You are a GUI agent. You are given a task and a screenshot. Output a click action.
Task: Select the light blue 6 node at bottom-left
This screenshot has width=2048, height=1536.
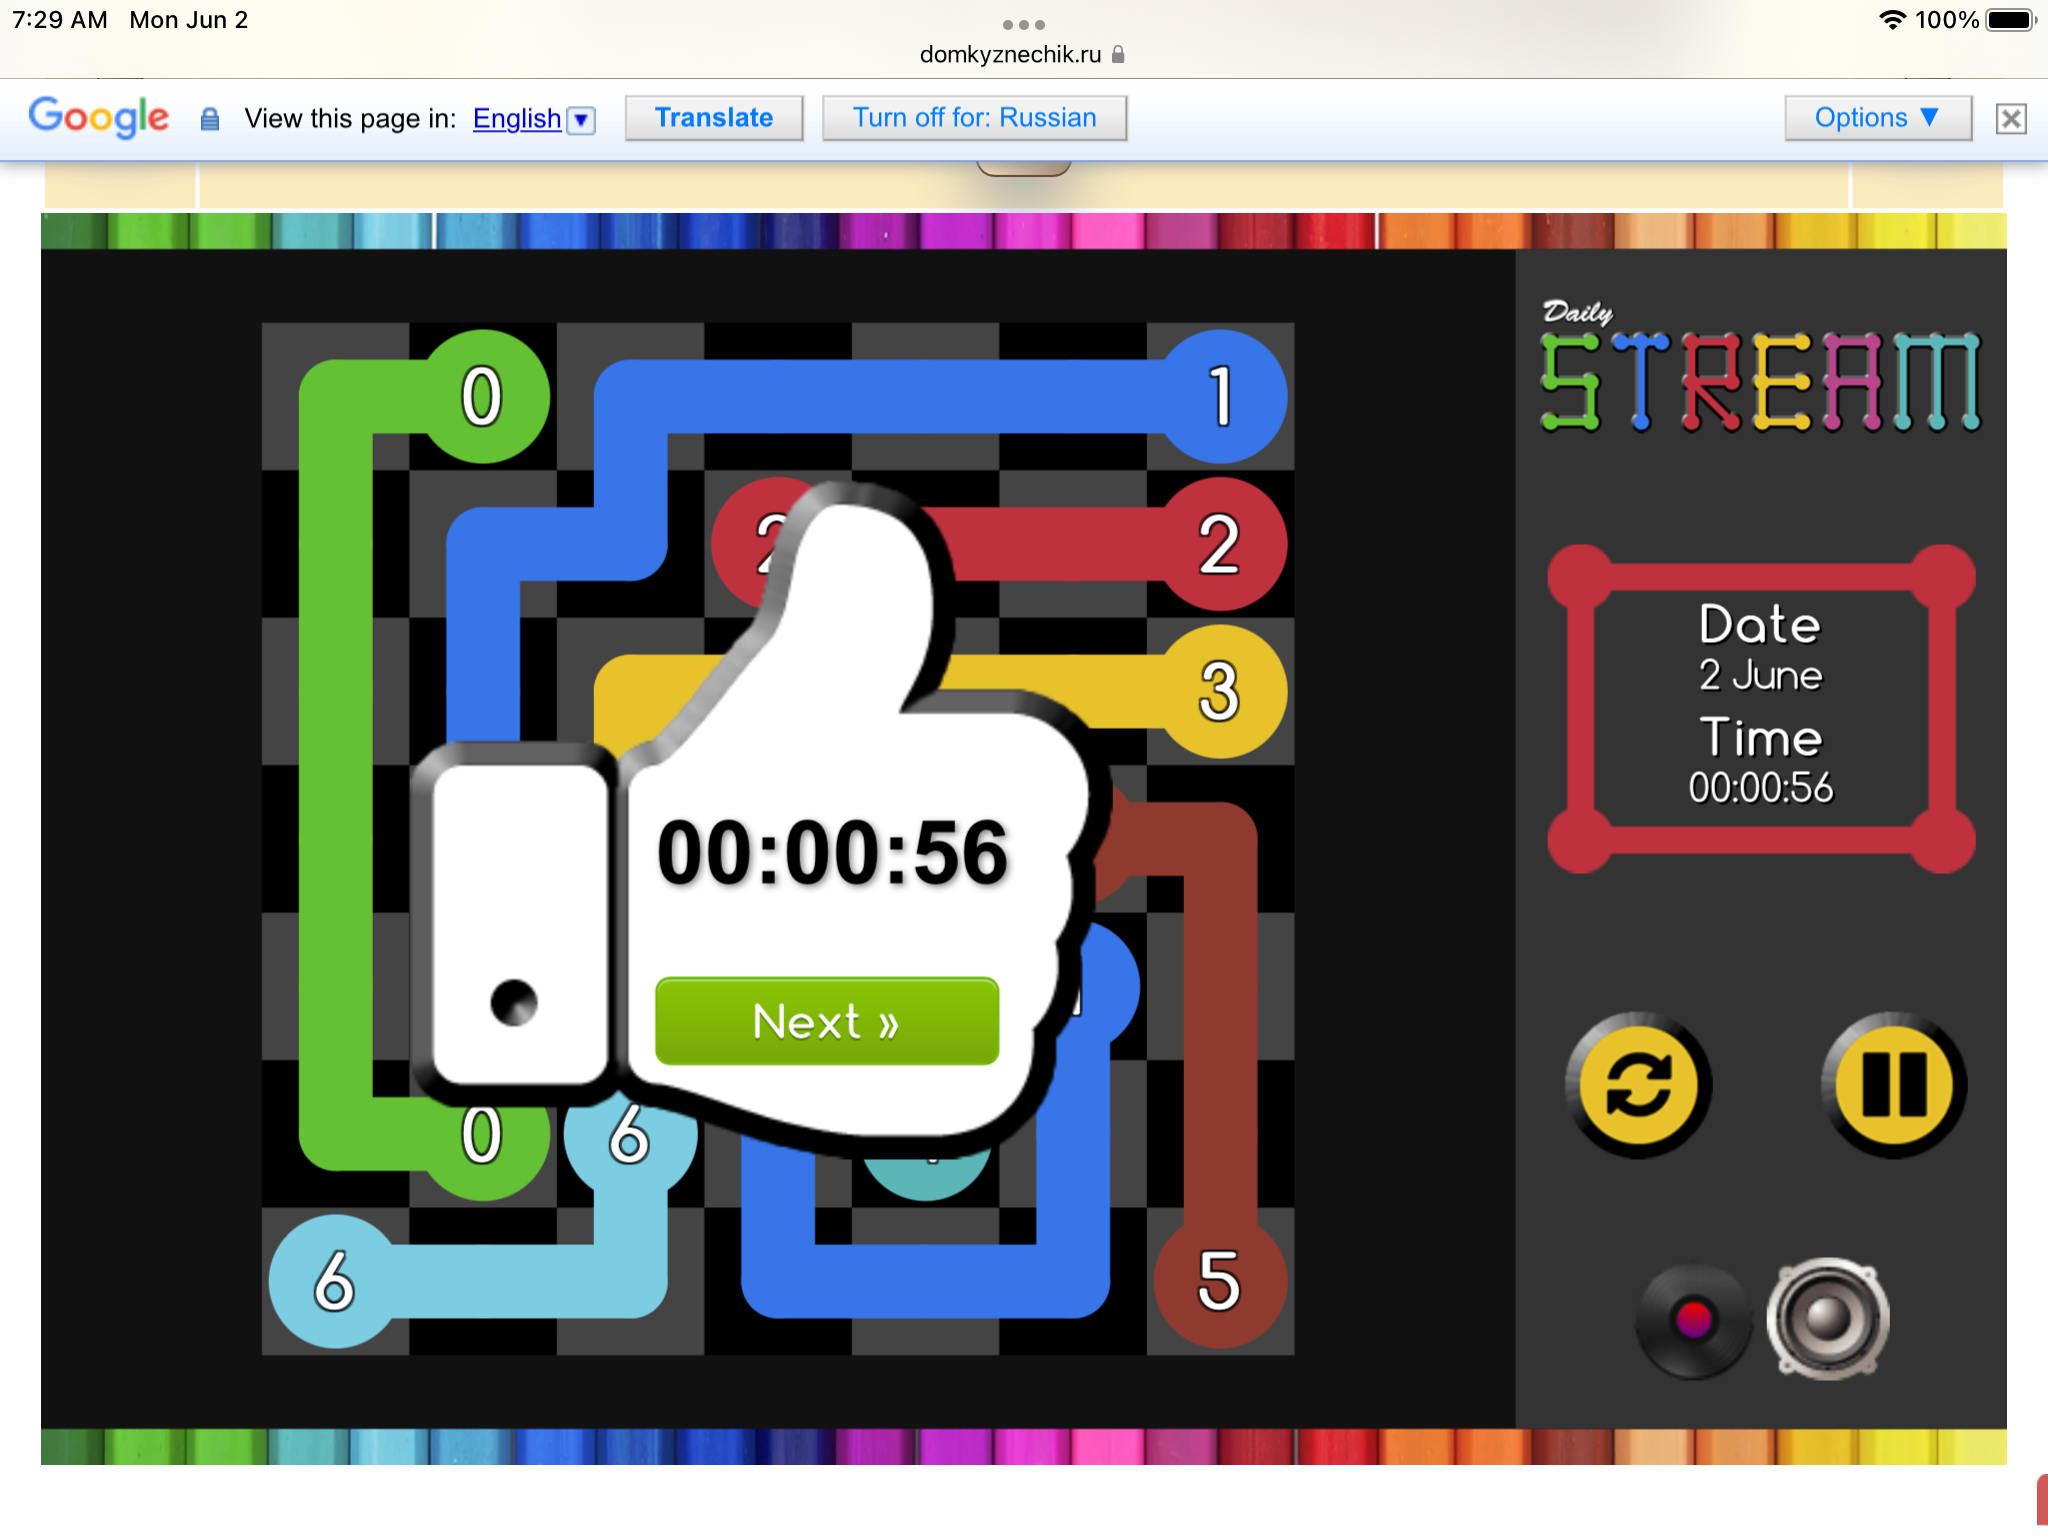[x=335, y=1281]
